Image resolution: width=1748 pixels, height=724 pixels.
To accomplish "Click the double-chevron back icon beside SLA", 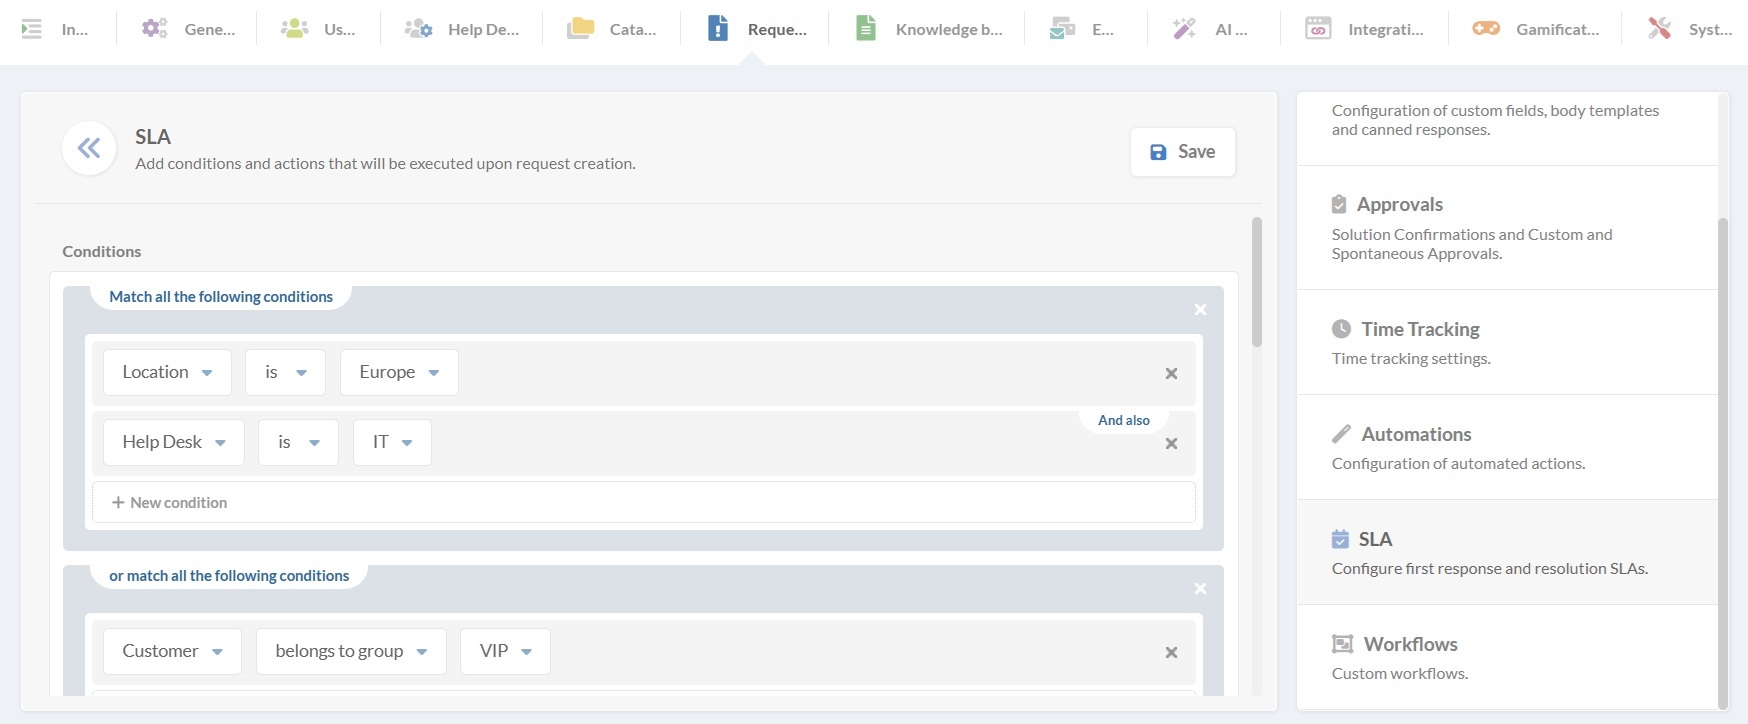I will (89, 149).
